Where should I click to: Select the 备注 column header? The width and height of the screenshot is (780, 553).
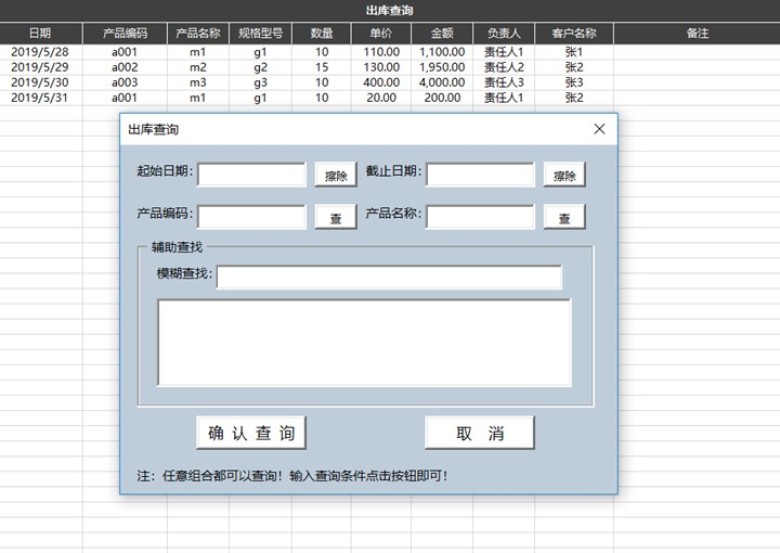tap(697, 33)
